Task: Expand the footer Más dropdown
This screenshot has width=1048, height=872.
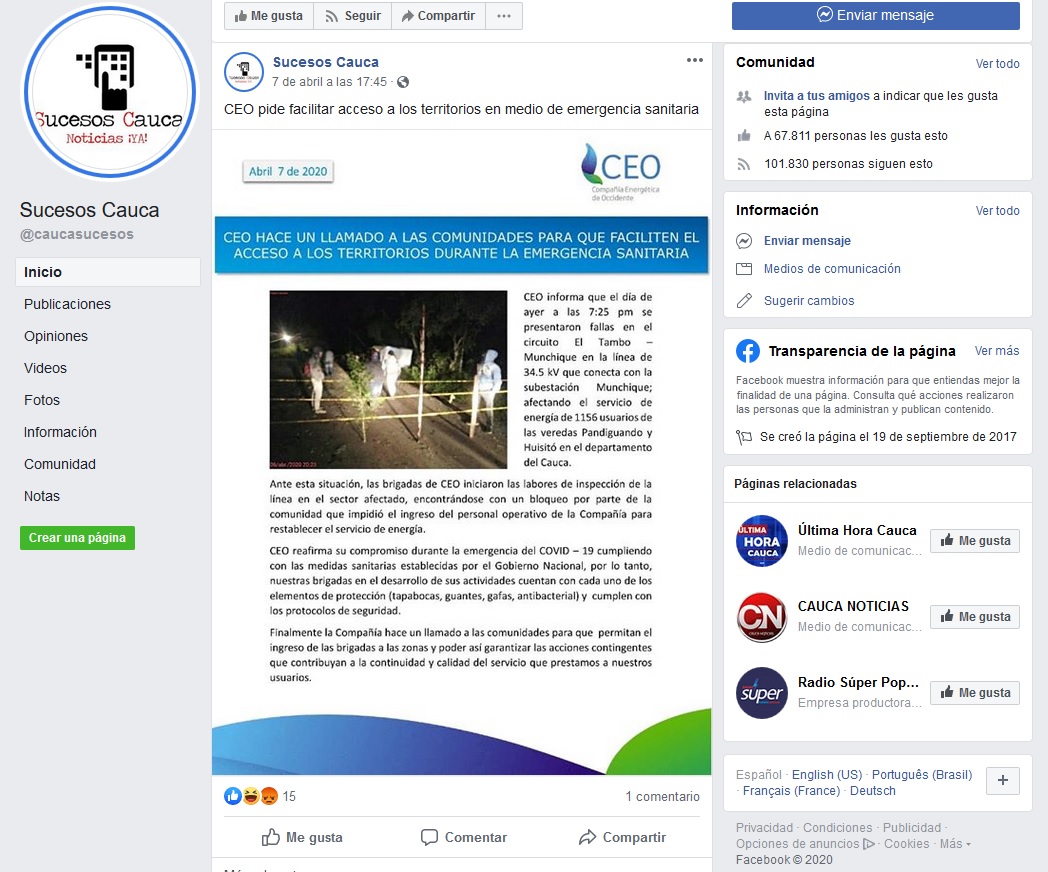Action: tap(955, 844)
